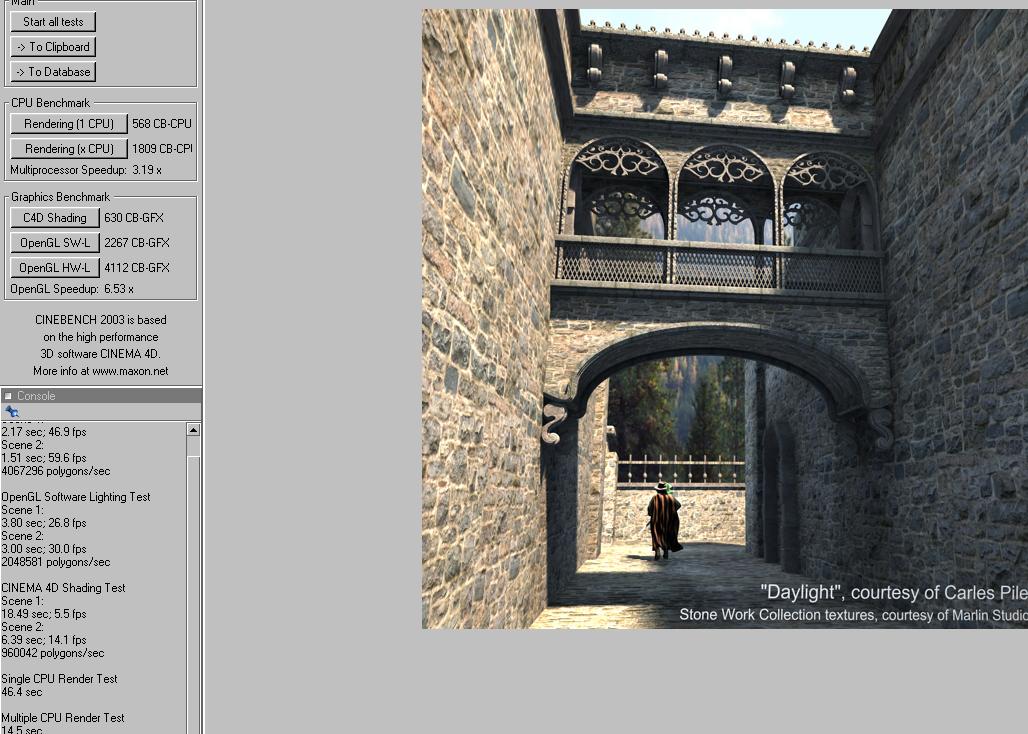The height and width of the screenshot is (734, 1028).
Task: Run the Rendering (x CPU) benchmark
Action: 69,149
